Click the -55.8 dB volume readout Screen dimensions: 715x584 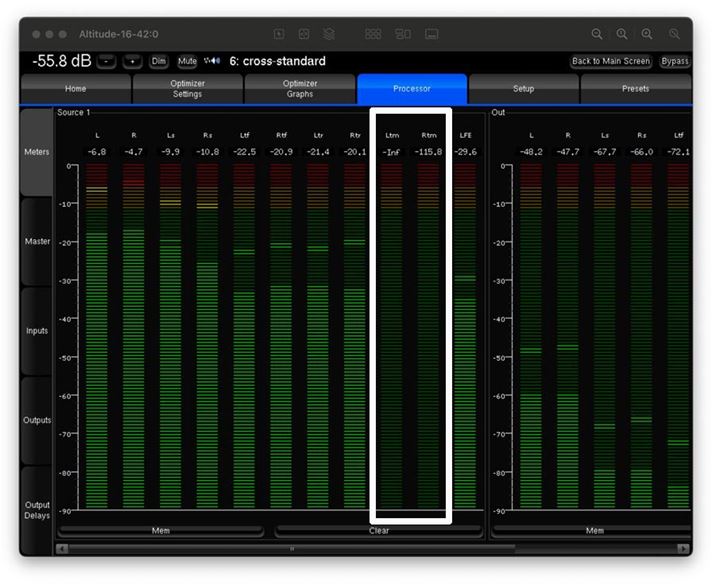62,61
